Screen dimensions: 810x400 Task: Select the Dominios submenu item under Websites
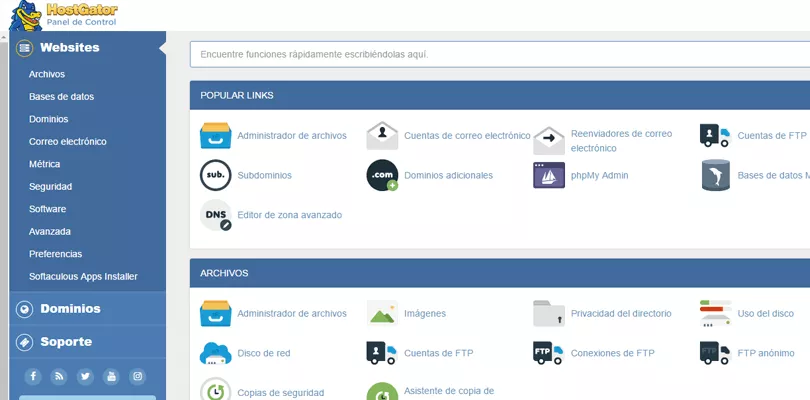point(49,119)
